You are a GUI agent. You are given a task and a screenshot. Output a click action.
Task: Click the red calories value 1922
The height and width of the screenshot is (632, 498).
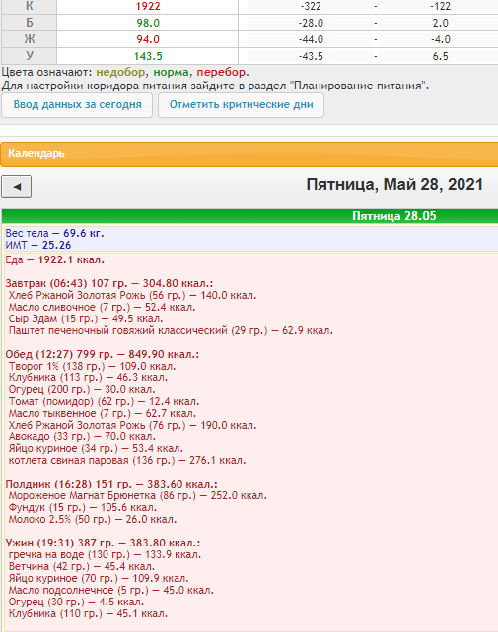[x=148, y=6]
